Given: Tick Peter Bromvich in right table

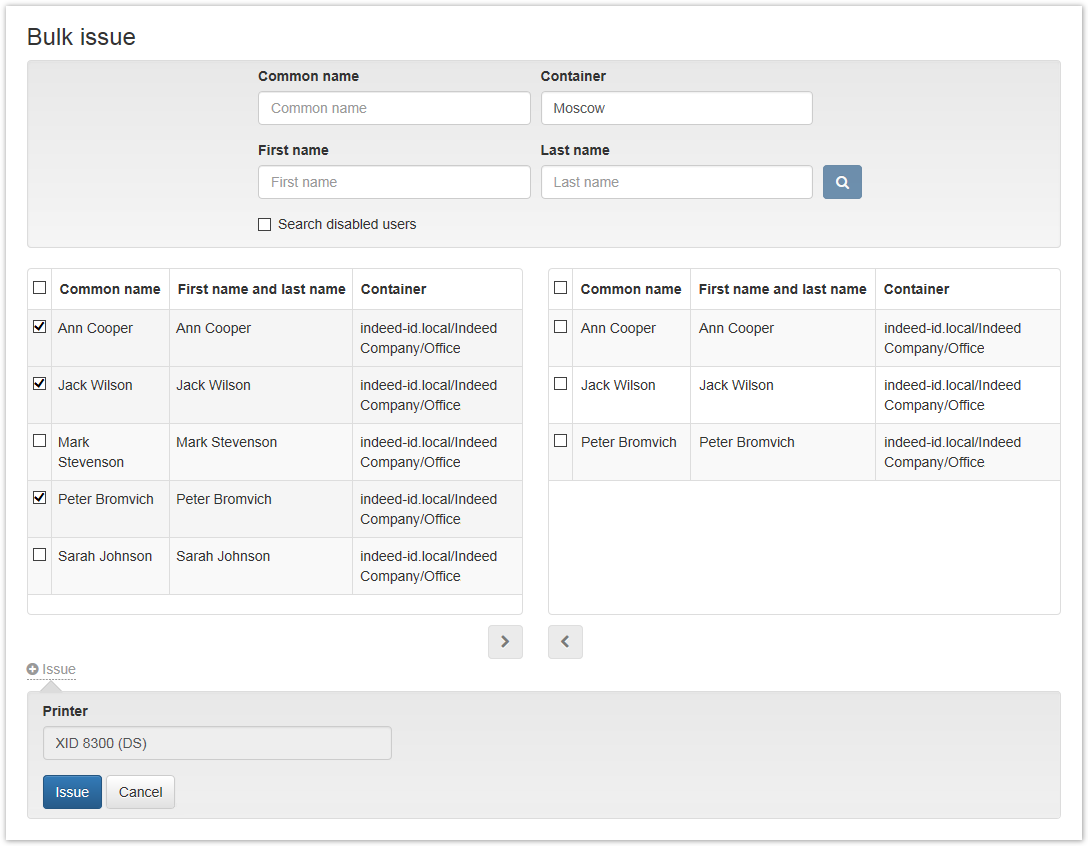Looking at the screenshot, I should click(x=561, y=441).
